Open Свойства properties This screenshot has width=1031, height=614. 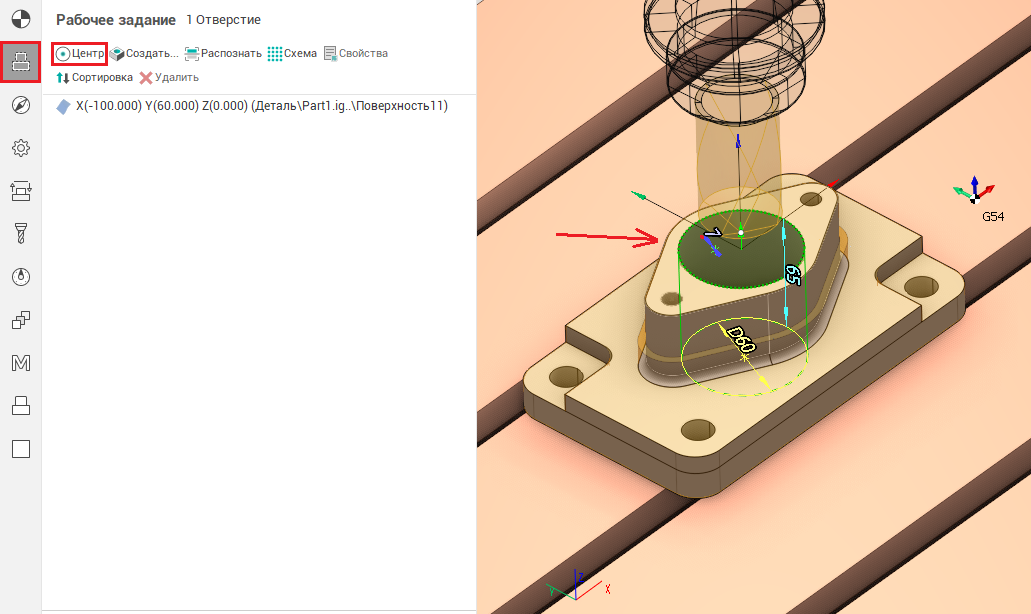tap(355, 53)
